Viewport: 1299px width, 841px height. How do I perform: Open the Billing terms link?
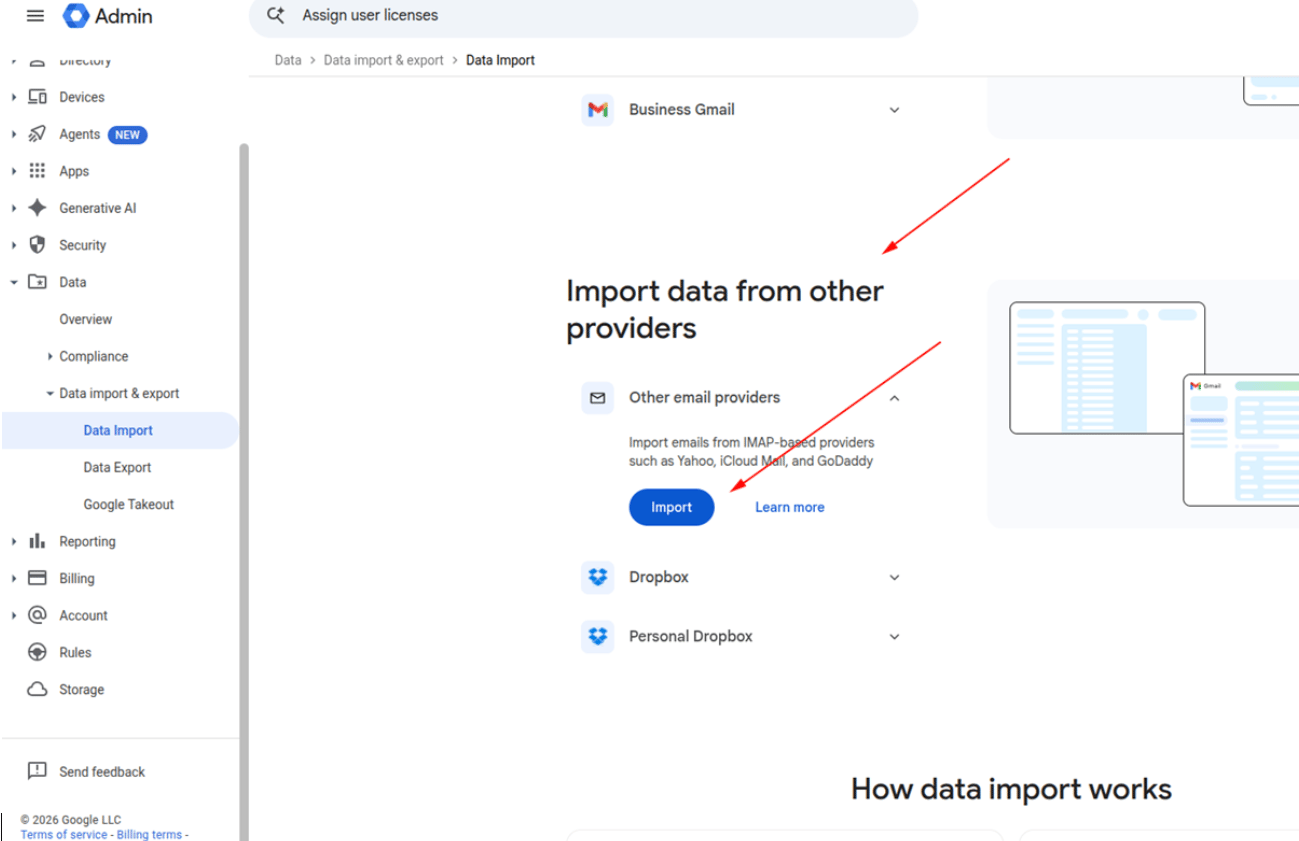149,834
